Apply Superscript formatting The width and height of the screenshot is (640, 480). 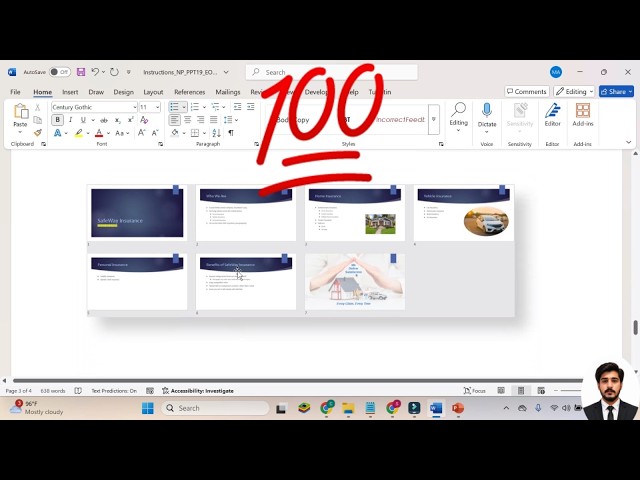coord(131,120)
